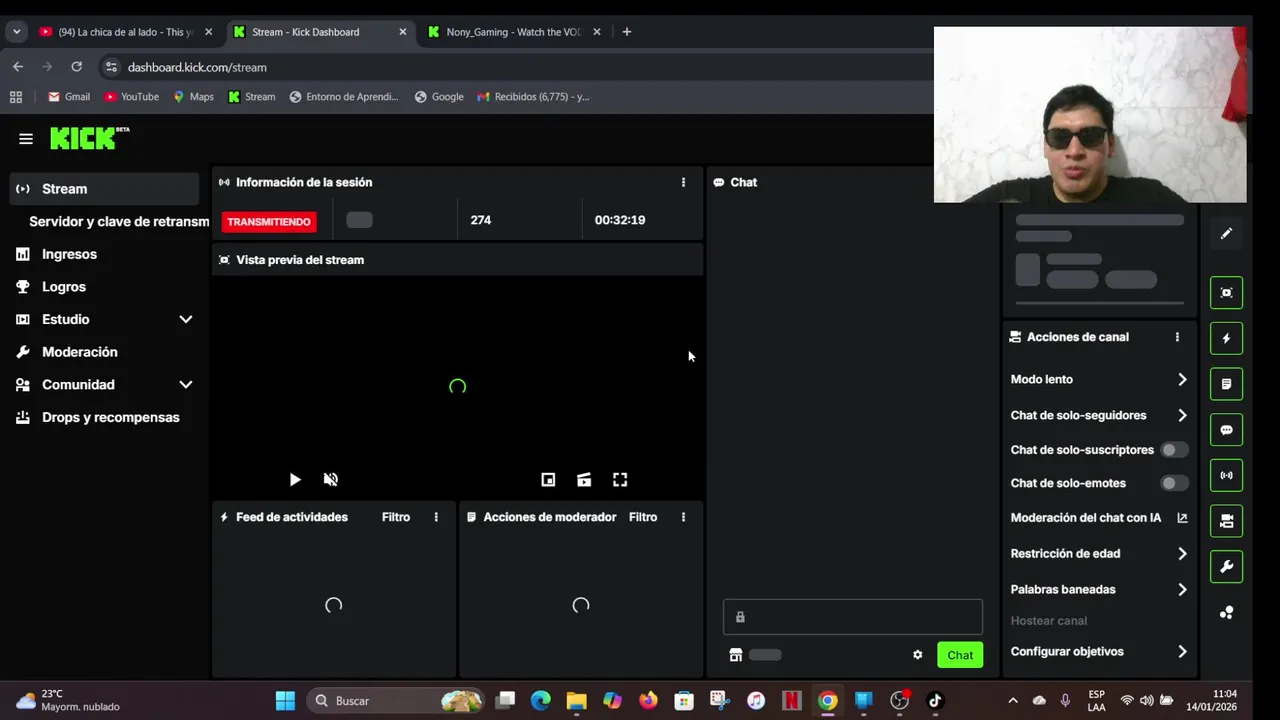
Task: Open the Kick hamburger menu
Action: click(26, 139)
